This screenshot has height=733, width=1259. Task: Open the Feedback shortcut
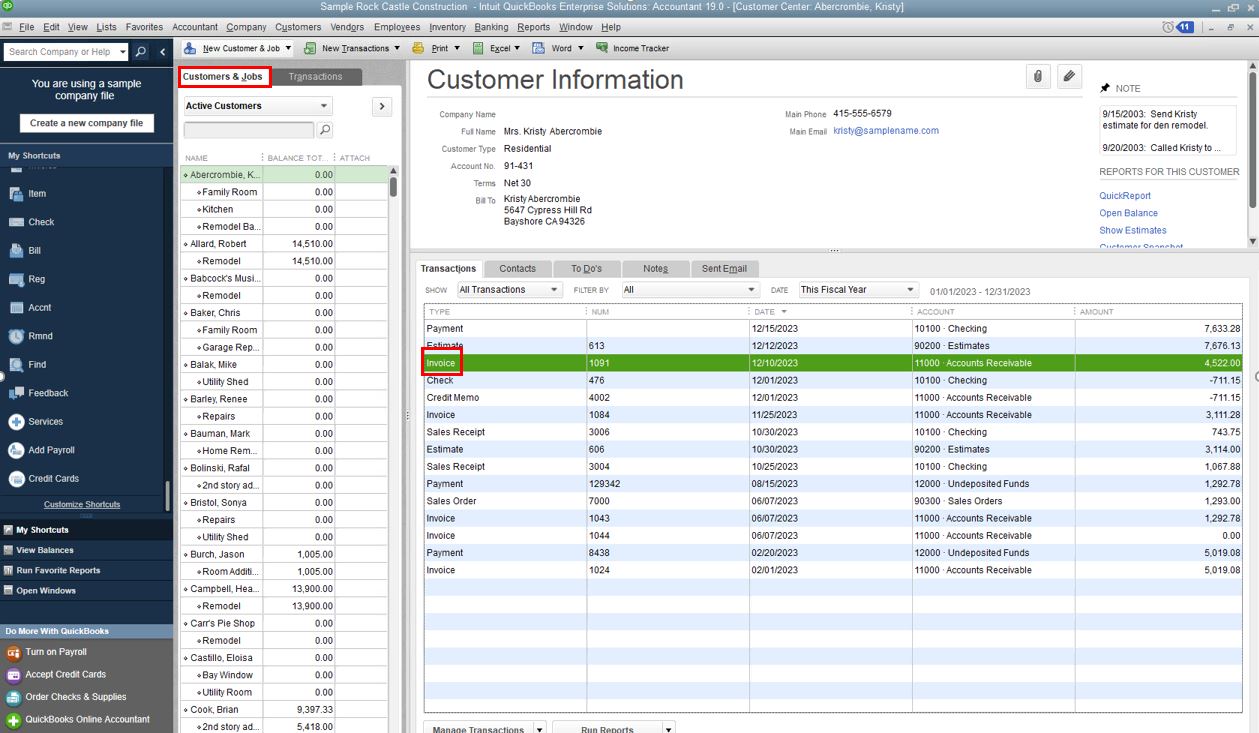(x=38, y=393)
